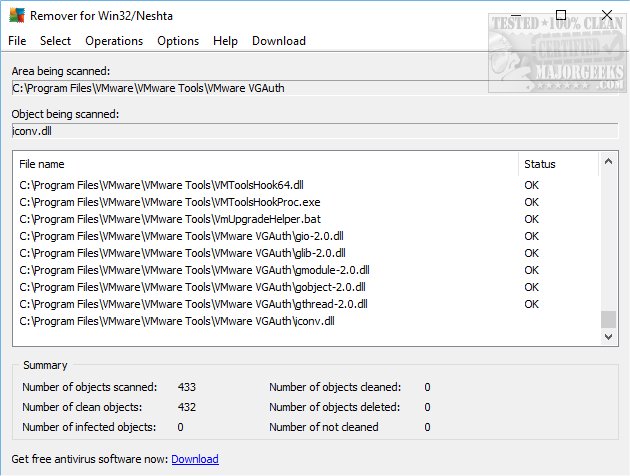
Task: Open the File menu
Action: (x=17, y=41)
